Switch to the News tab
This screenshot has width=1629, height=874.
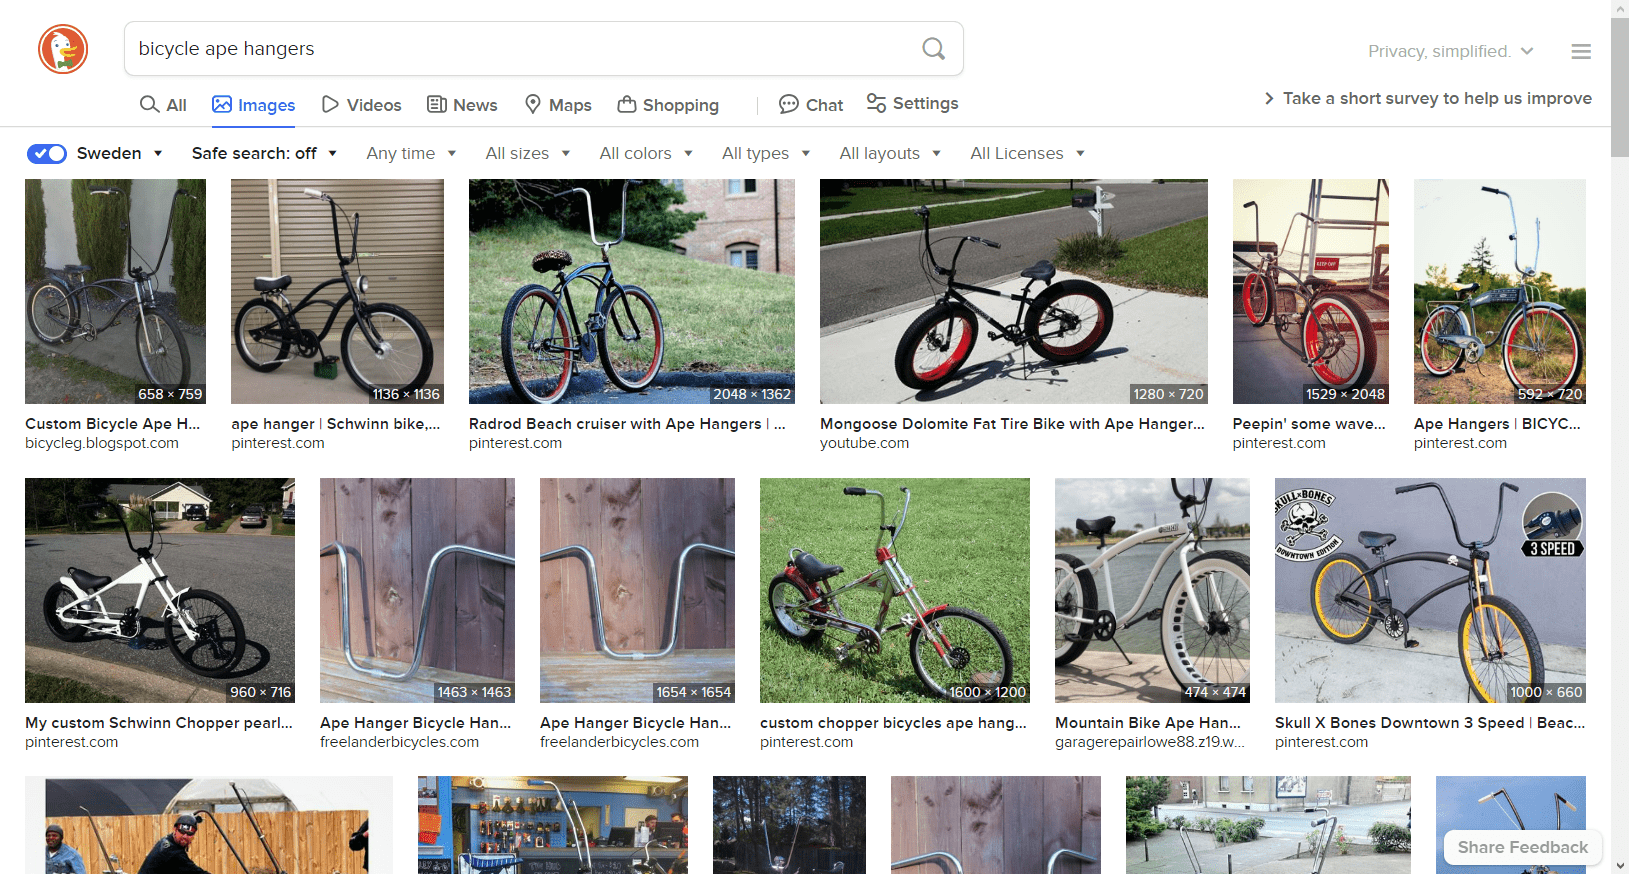click(462, 105)
